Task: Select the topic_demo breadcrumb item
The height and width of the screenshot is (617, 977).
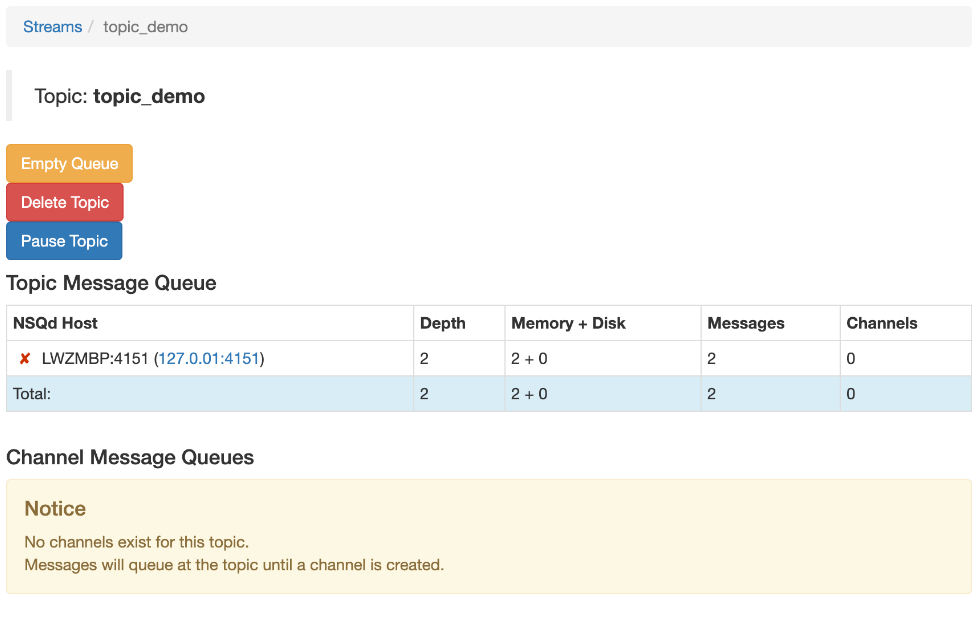Action: coord(145,27)
